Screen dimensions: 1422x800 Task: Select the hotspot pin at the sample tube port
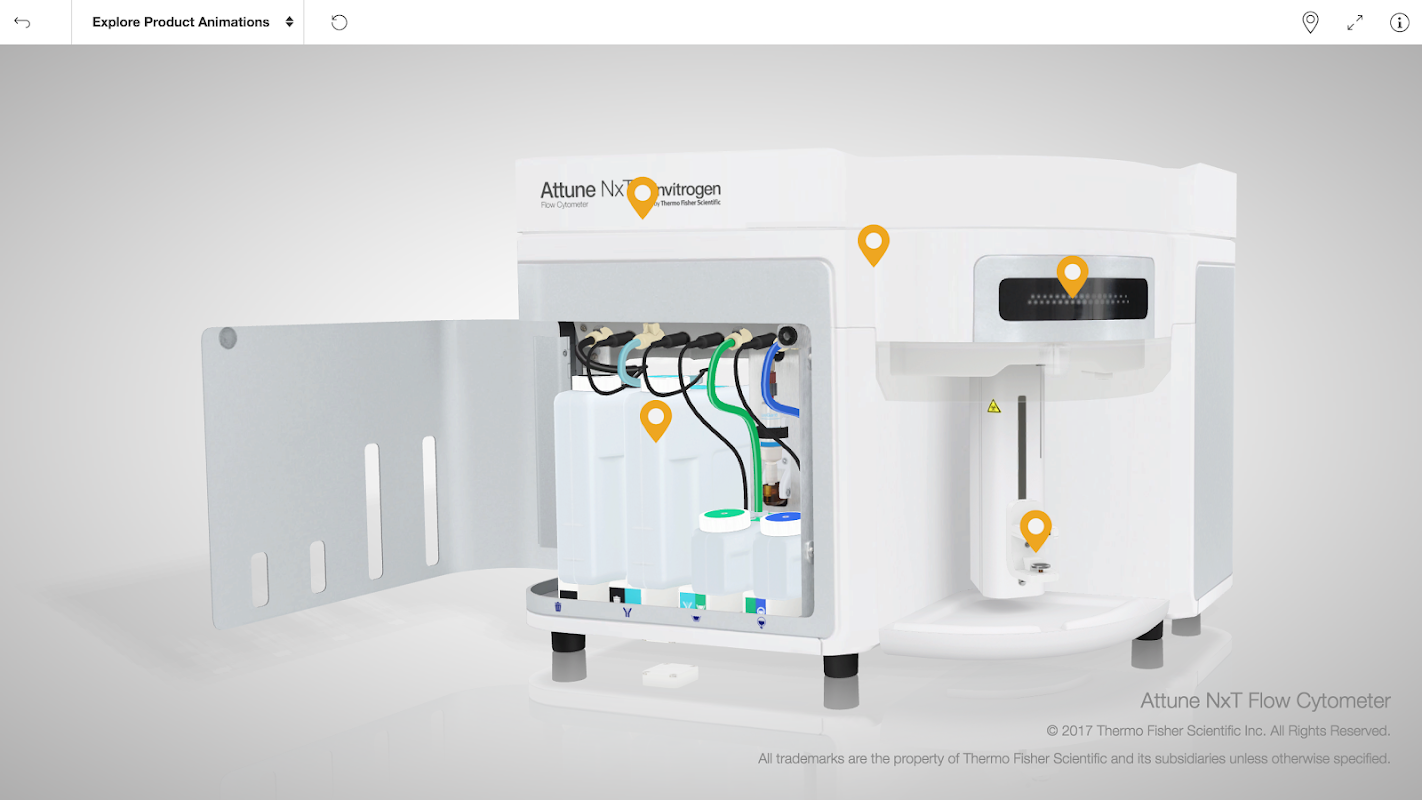click(x=1036, y=530)
